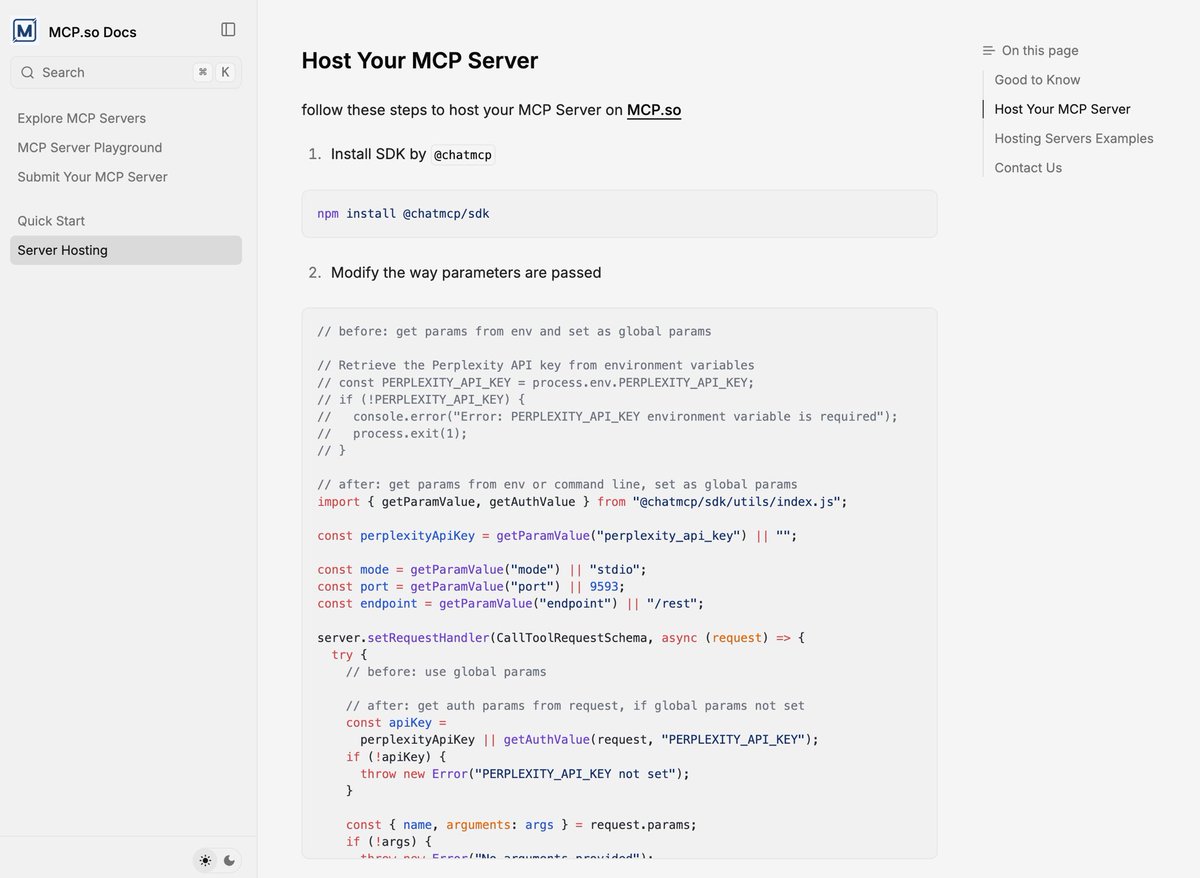This screenshot has height=878, width=1200.
Task: Open MCP.so Docs home title
Action: tap(93, 32)
